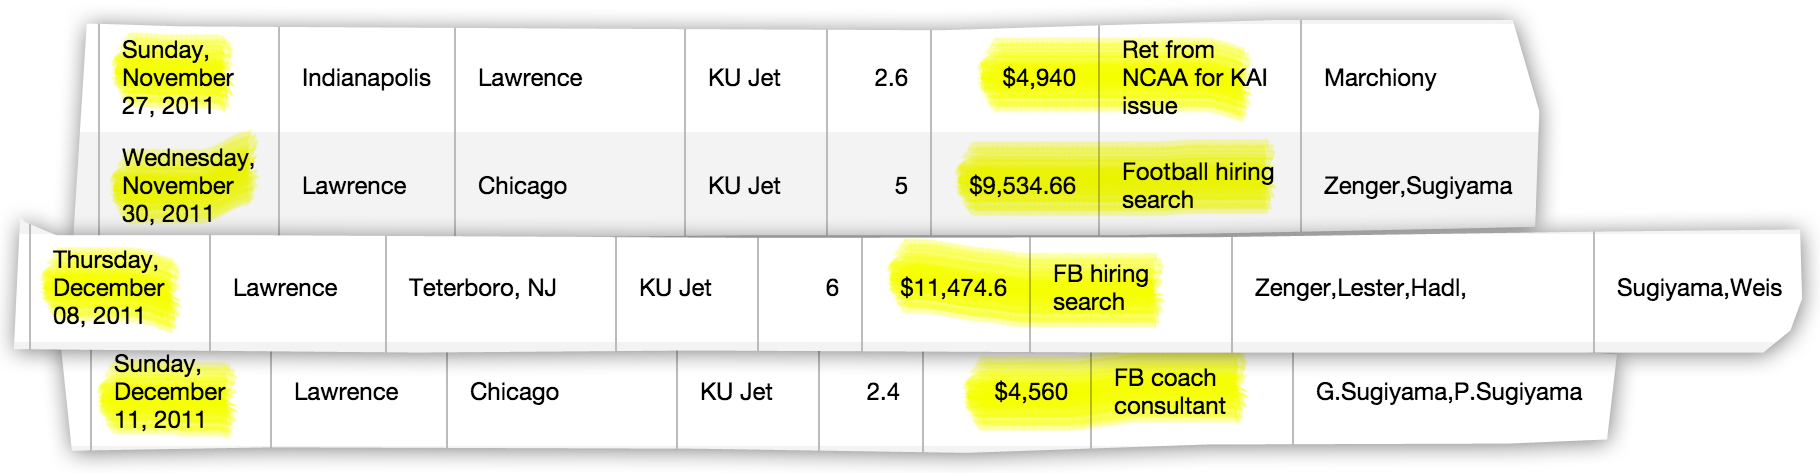1820x473 pixels.
Task: Click the Teterboro, NJ destination cell
Action: (x=482, y=288)
